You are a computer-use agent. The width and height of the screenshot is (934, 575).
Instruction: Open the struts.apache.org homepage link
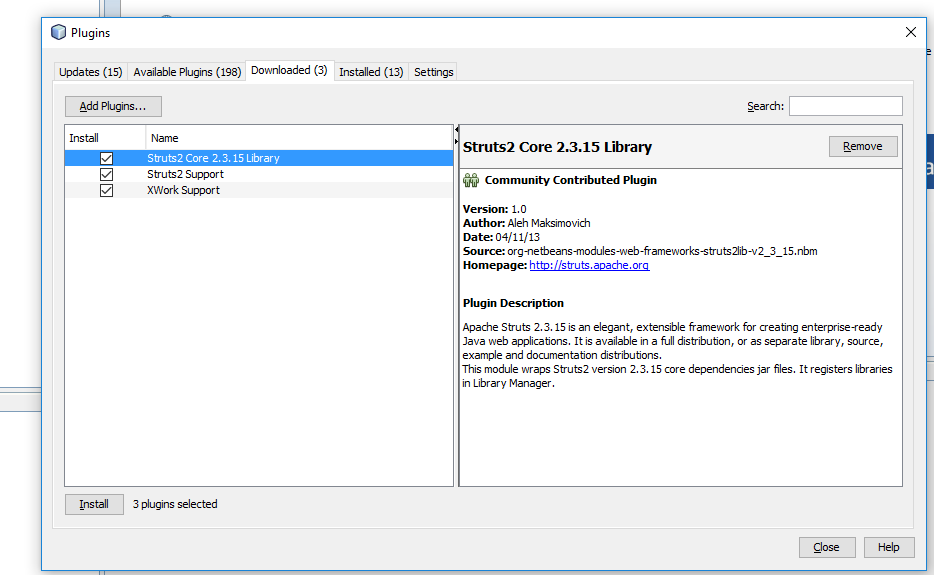pos(589,265)
